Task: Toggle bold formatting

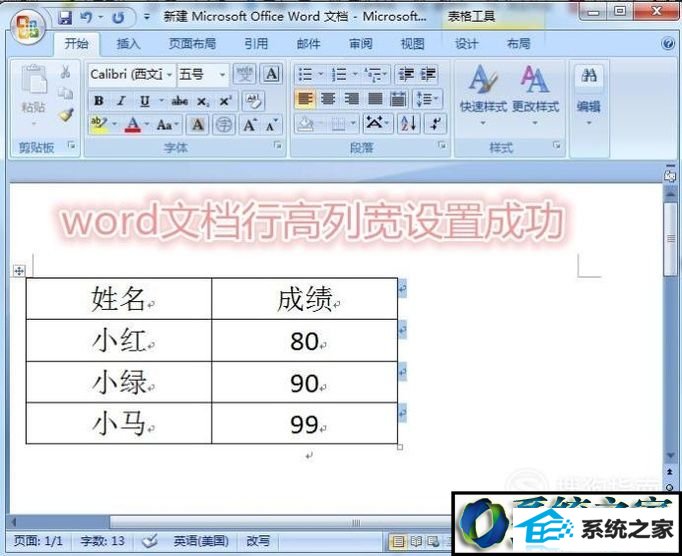Action: coord(98,100)
